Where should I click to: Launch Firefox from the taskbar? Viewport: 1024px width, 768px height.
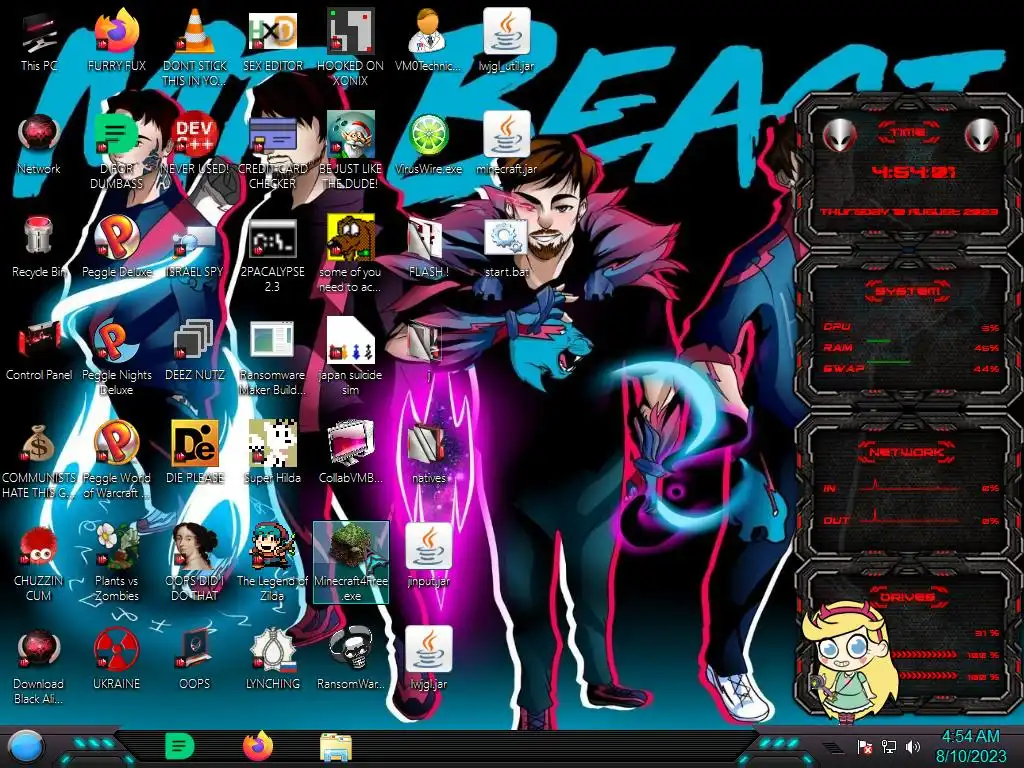[x=258, y=746]
